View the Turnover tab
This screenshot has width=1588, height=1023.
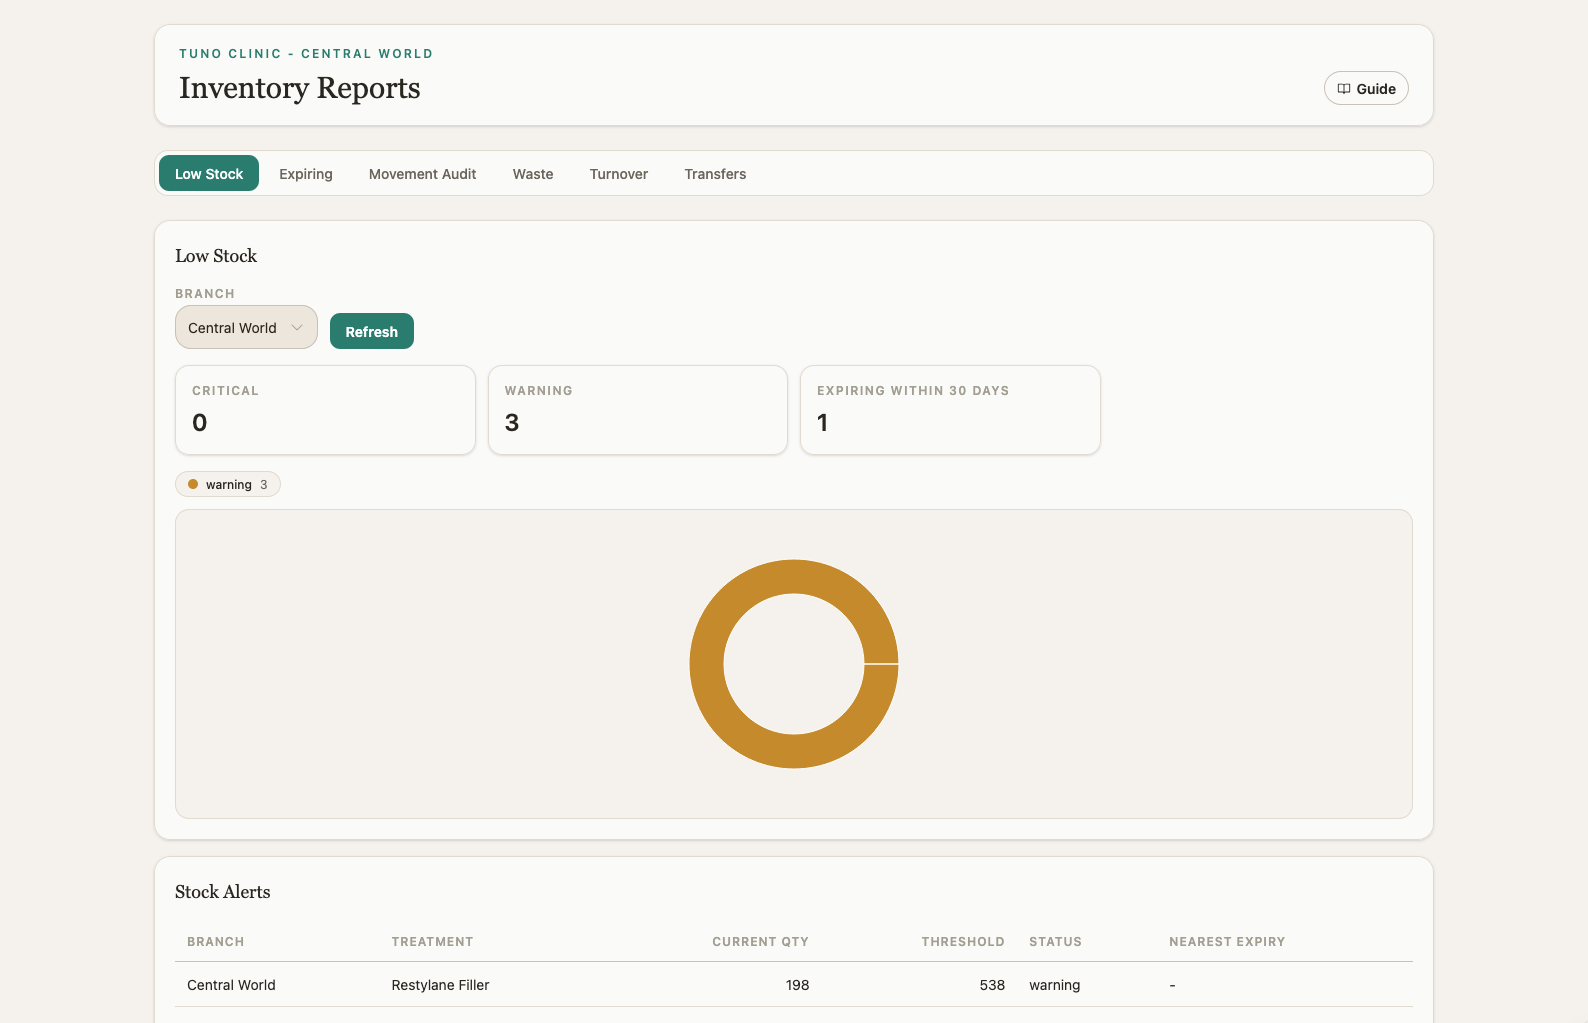619,173
